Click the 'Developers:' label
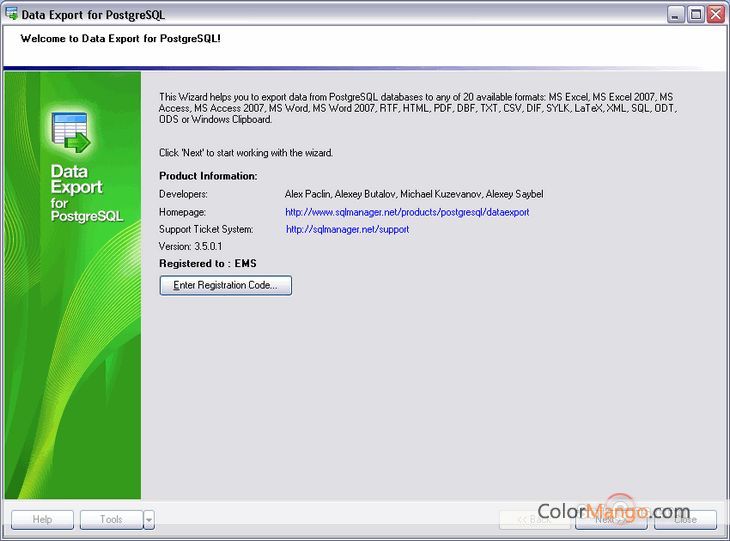Viewport: 730px width, 541px height. pyautogui.click(x=183, y=194)
